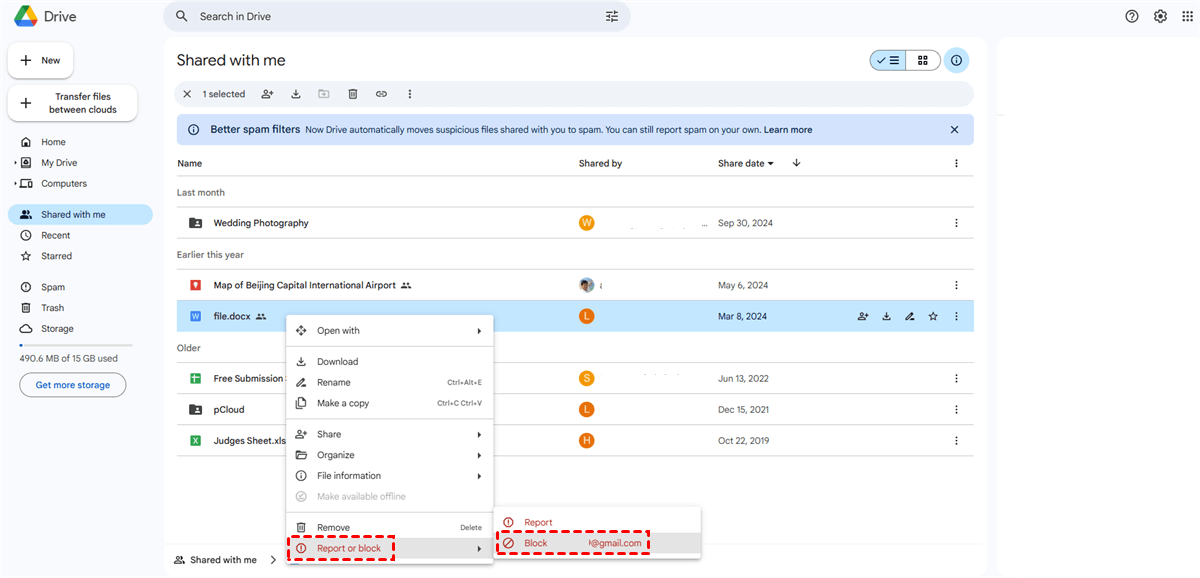The height and width of the screenshot is (578, 1200).
Task: Open Settings gear icon
Action: click(1160, 16)
